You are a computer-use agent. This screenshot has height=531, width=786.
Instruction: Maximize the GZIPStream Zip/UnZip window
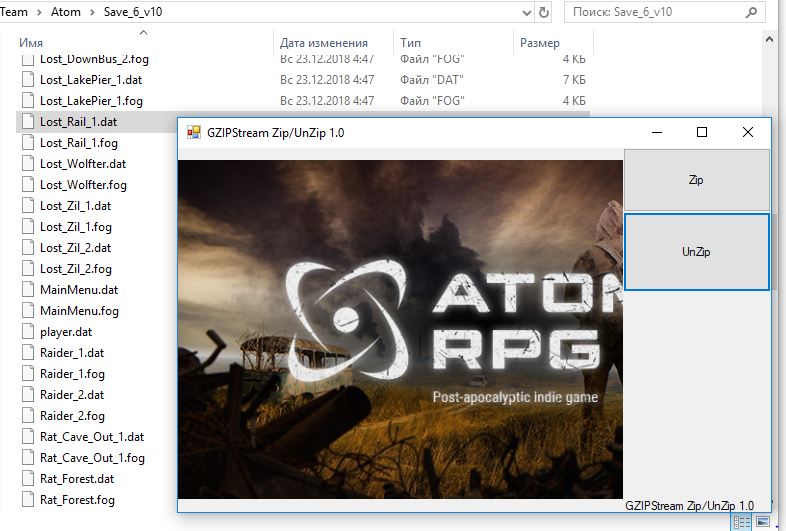[702, 132]
